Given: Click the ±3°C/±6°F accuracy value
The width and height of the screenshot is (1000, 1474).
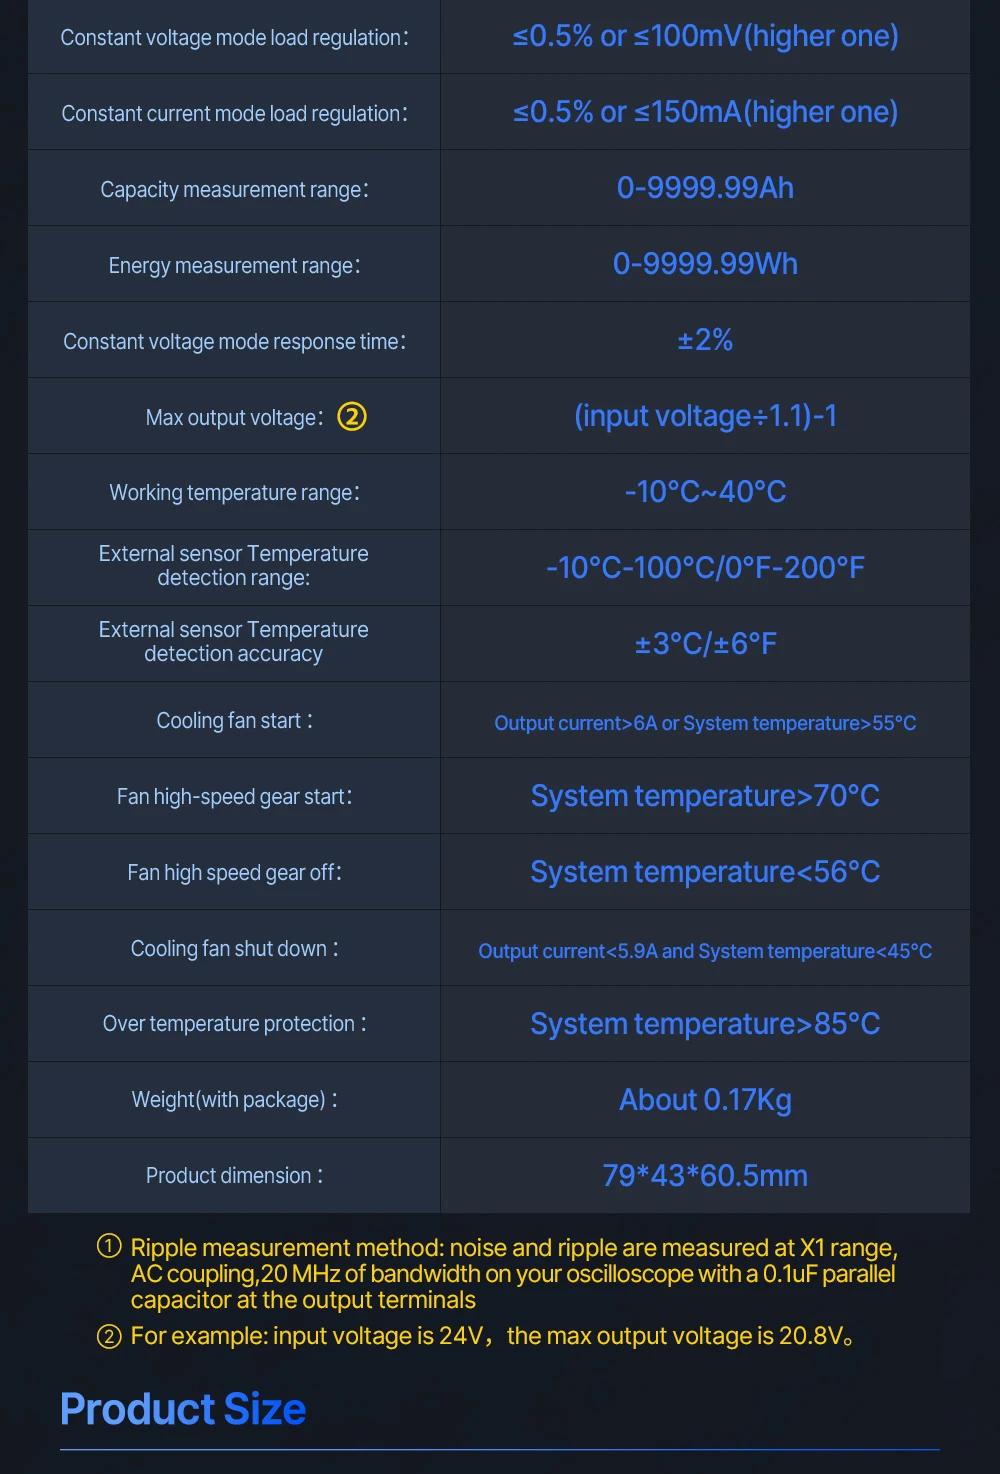Looking at the screenshot, I should [x=705, y=644].
